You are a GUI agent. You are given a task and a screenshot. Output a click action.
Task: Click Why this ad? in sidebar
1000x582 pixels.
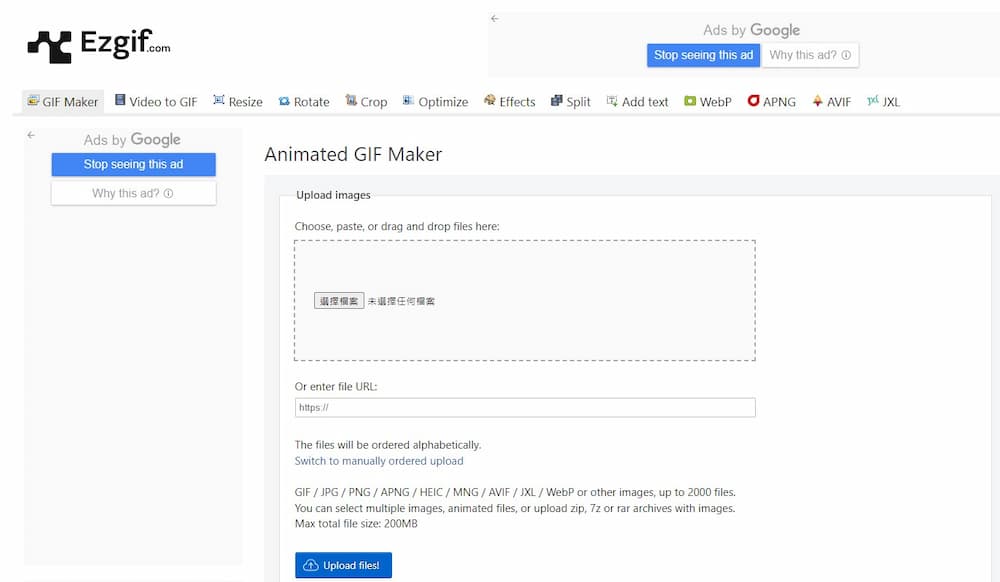point(133,193)
